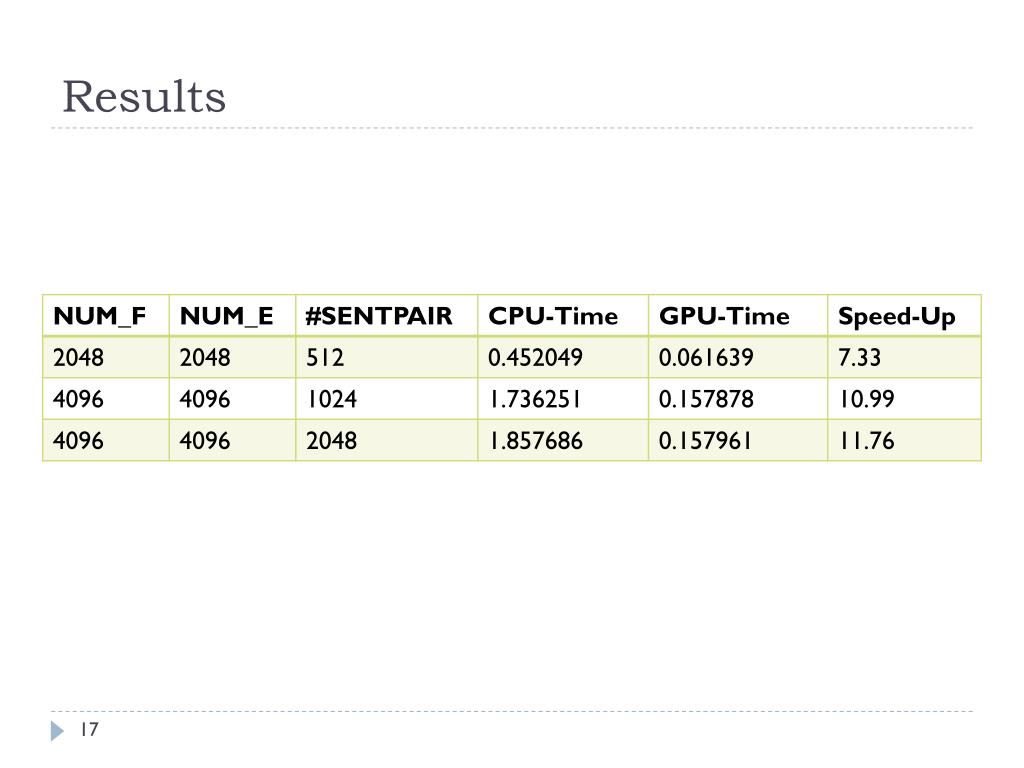This screenshot has height=768, width=1024.
Task: Click the NUM_F column header
Action: coord(99,316)
